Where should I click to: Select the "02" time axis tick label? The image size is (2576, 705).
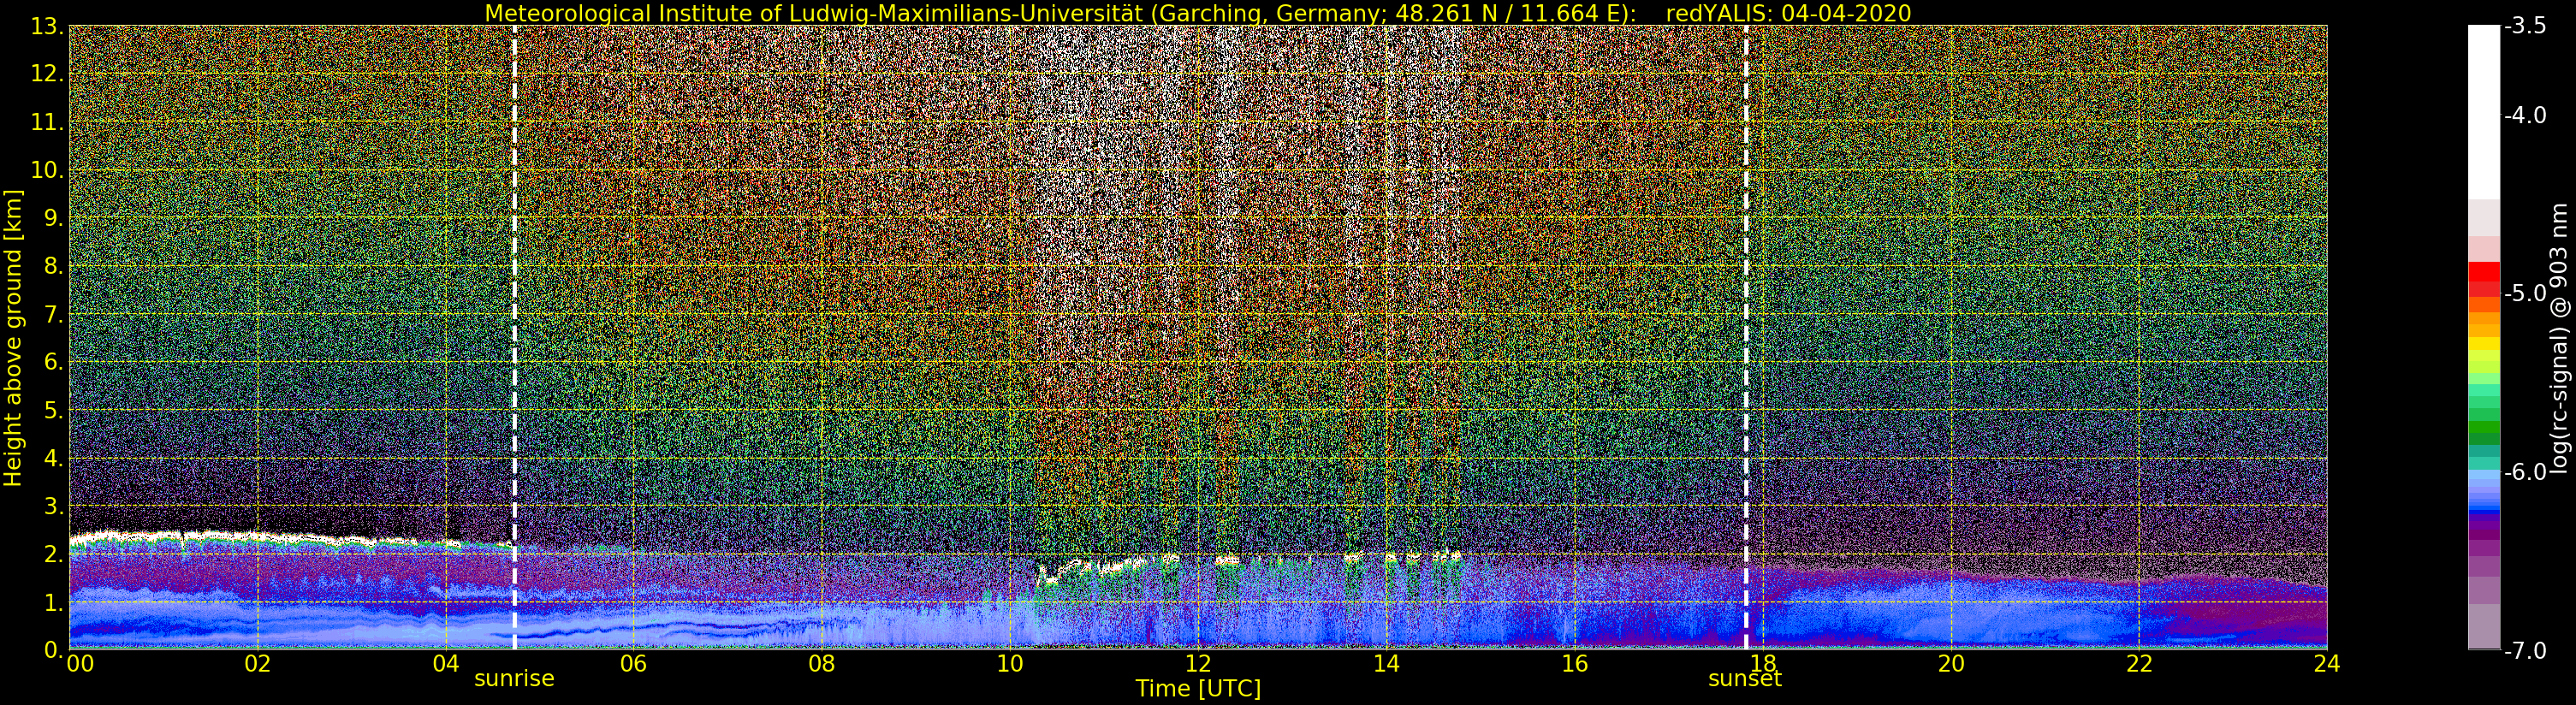258,663
